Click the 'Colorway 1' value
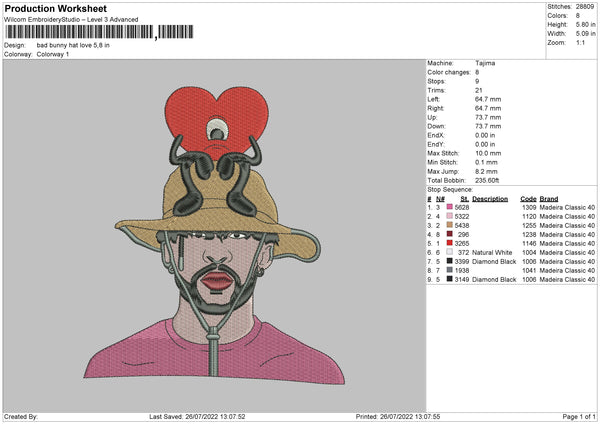This screenshot has width=600, height=424. click(x=53, y=54)
